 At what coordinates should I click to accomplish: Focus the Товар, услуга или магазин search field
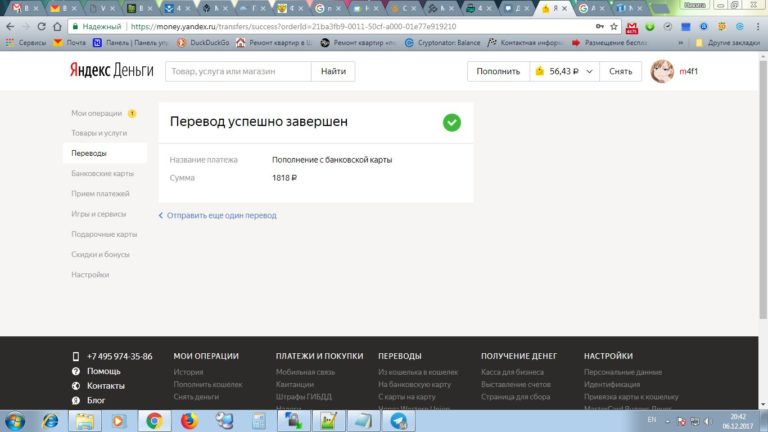coord(238,72)
